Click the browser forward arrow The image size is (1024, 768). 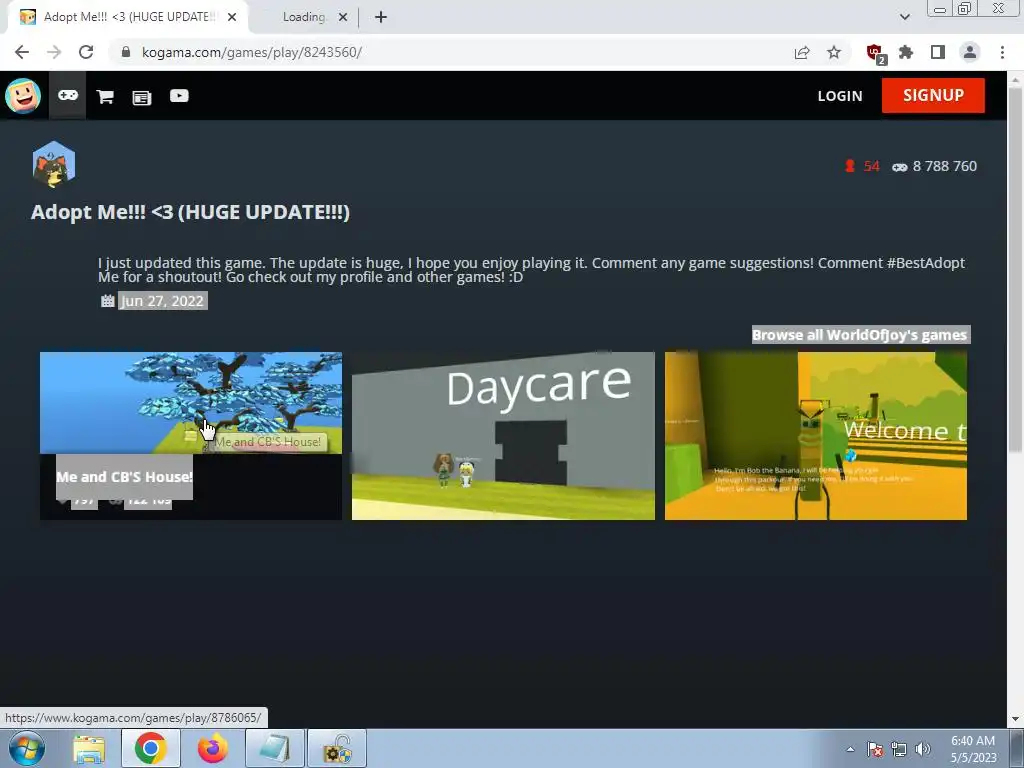54,52
